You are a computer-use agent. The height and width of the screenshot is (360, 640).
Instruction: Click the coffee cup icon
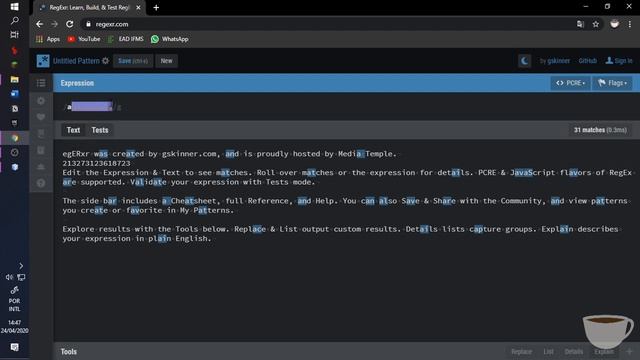coord(608,331)
